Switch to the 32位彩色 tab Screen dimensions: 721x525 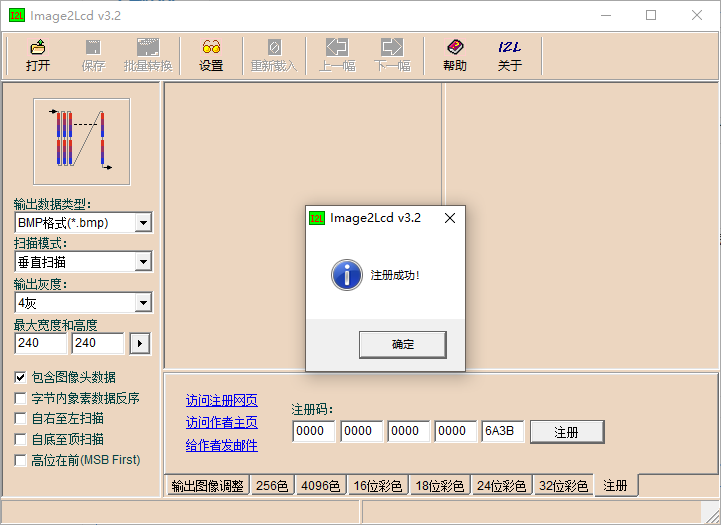pyautogui.click(x=563, y=485)
